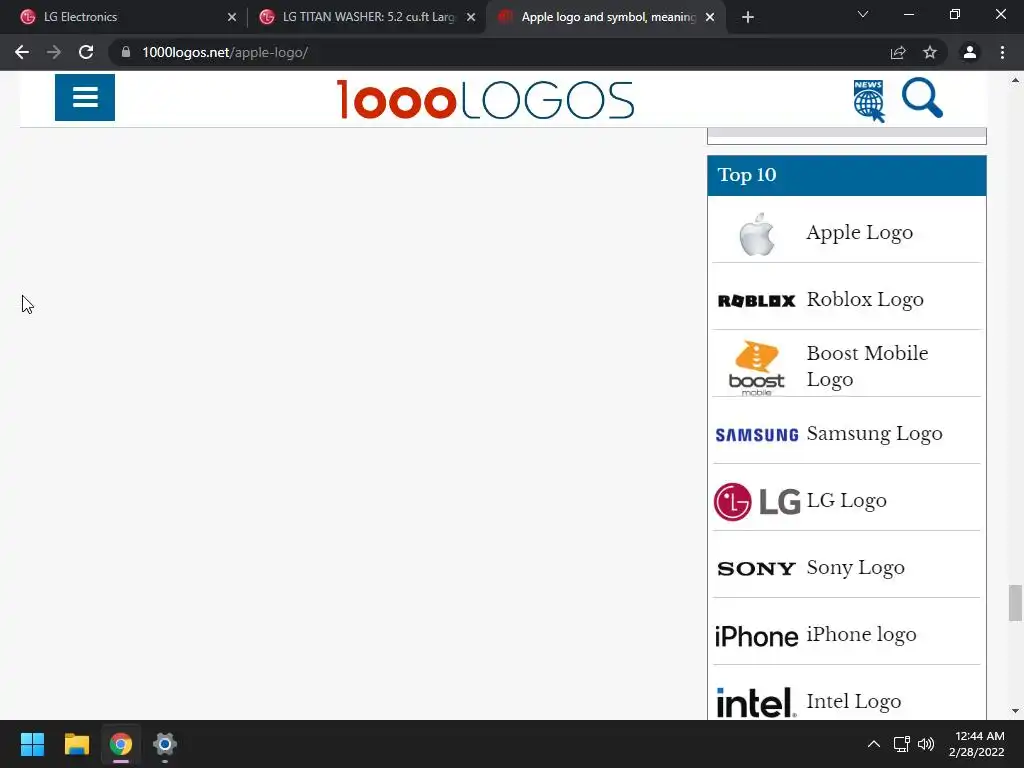Open the Apple Logo link

coord(859,232)
